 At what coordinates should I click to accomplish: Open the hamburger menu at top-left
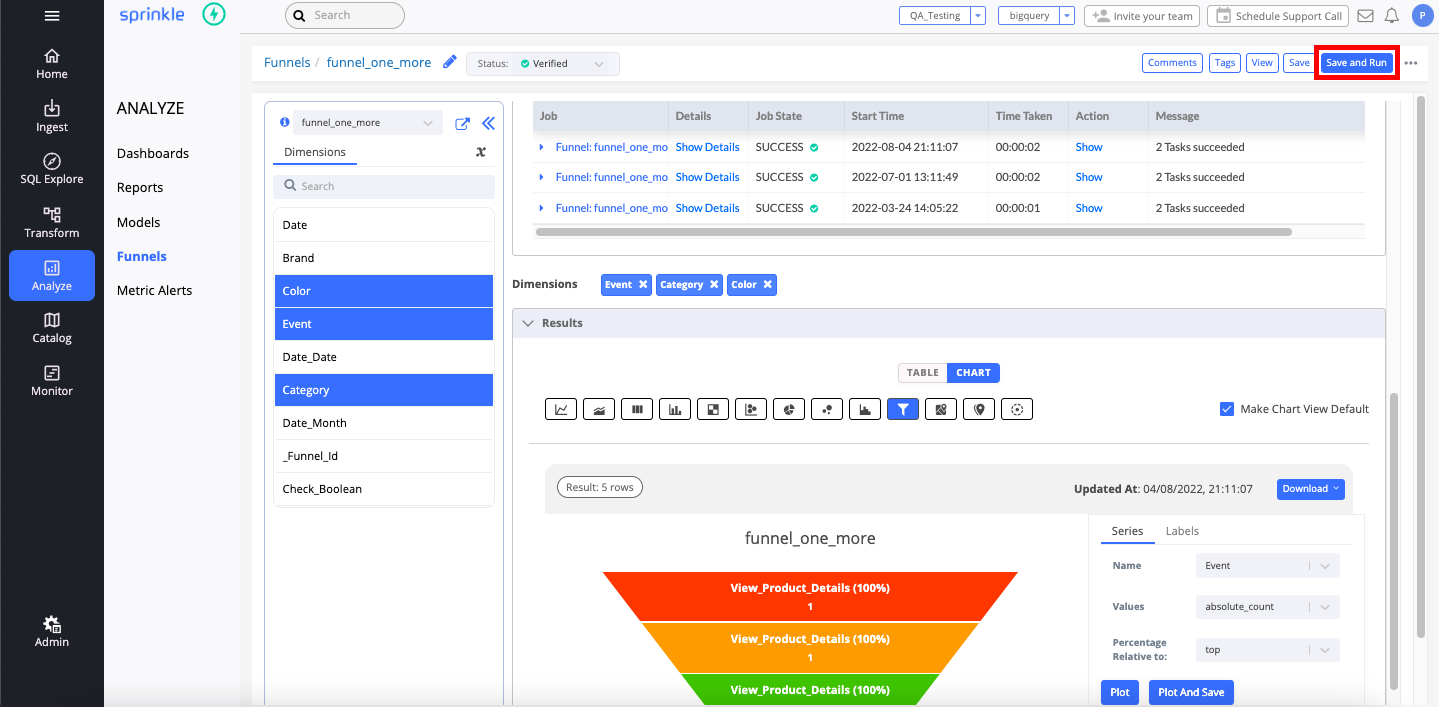[x=52, y=16]
